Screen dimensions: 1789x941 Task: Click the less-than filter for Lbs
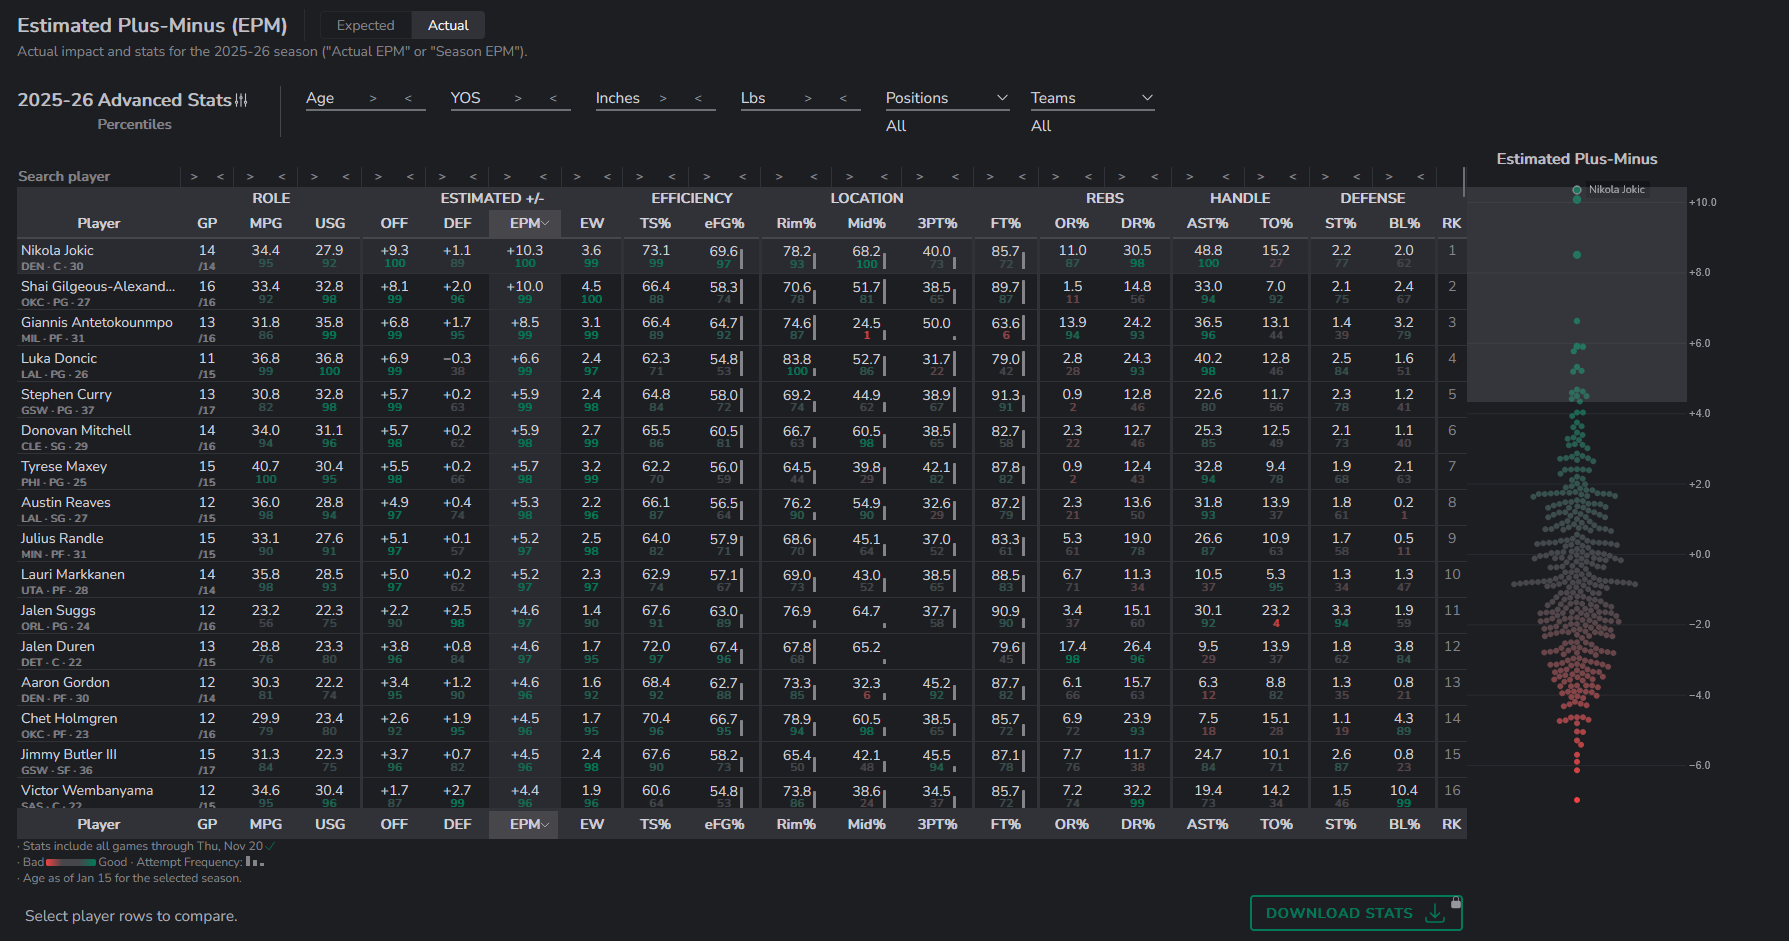843,98
